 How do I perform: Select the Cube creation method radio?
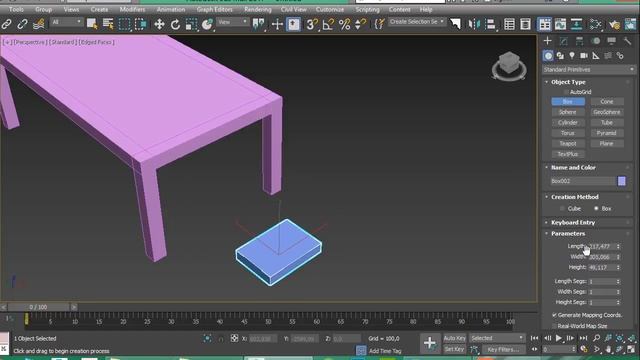point(562,209)
